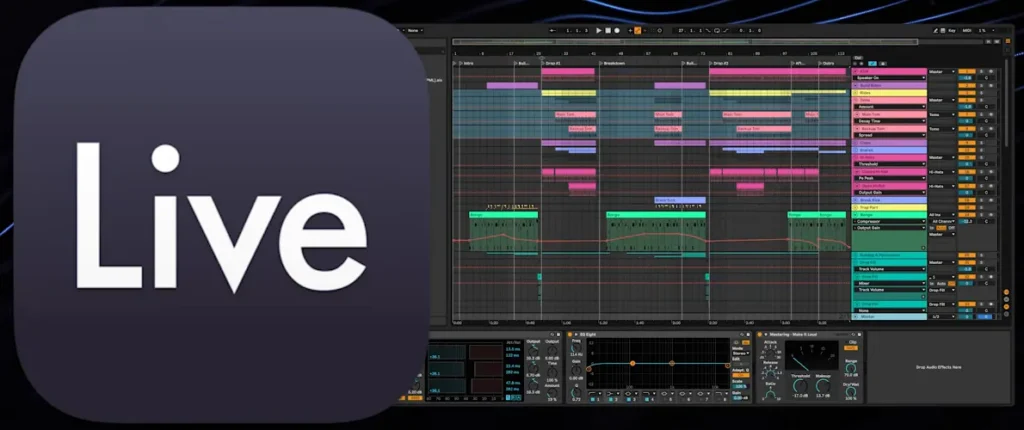Jump to the Drop #1 locator
The width and height of the screenshot is (1024, 430).
click(x=551, y=63)
